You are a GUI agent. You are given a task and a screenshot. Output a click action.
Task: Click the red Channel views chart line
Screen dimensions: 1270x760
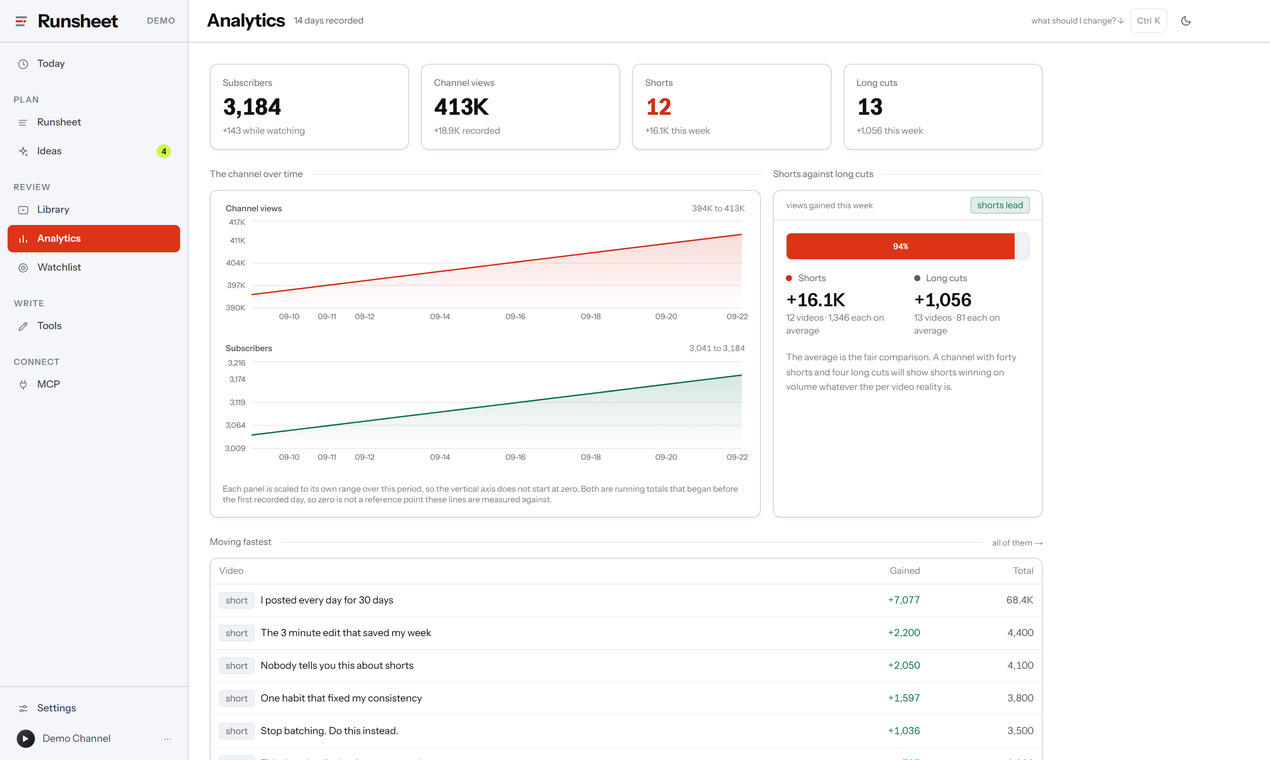pos(497,264)
